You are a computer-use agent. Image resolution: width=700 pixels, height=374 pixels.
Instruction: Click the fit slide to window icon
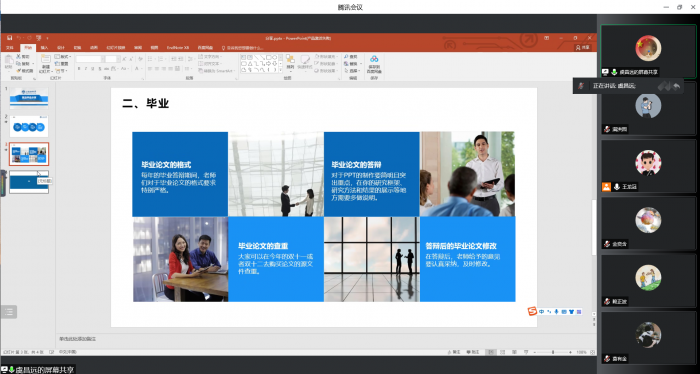click(592, 352)
